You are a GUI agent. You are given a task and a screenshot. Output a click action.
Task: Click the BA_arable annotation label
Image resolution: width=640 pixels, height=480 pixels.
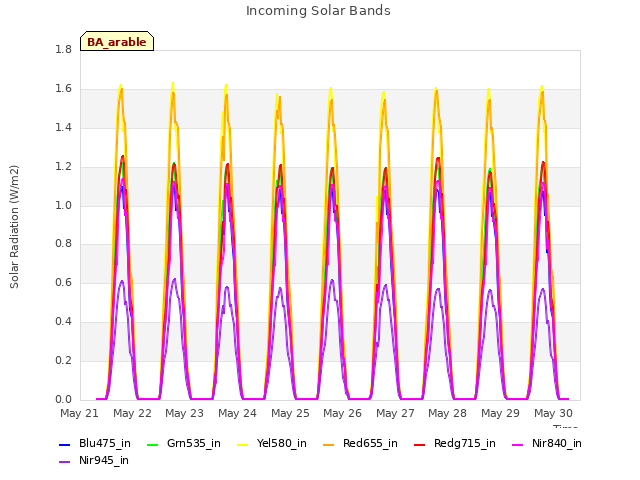(x=117, y=41)
